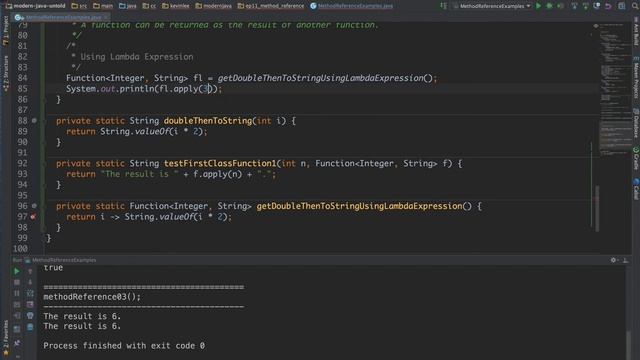
Task: Toggle the breakpoint on line 97
Action: tap(33, 217)
